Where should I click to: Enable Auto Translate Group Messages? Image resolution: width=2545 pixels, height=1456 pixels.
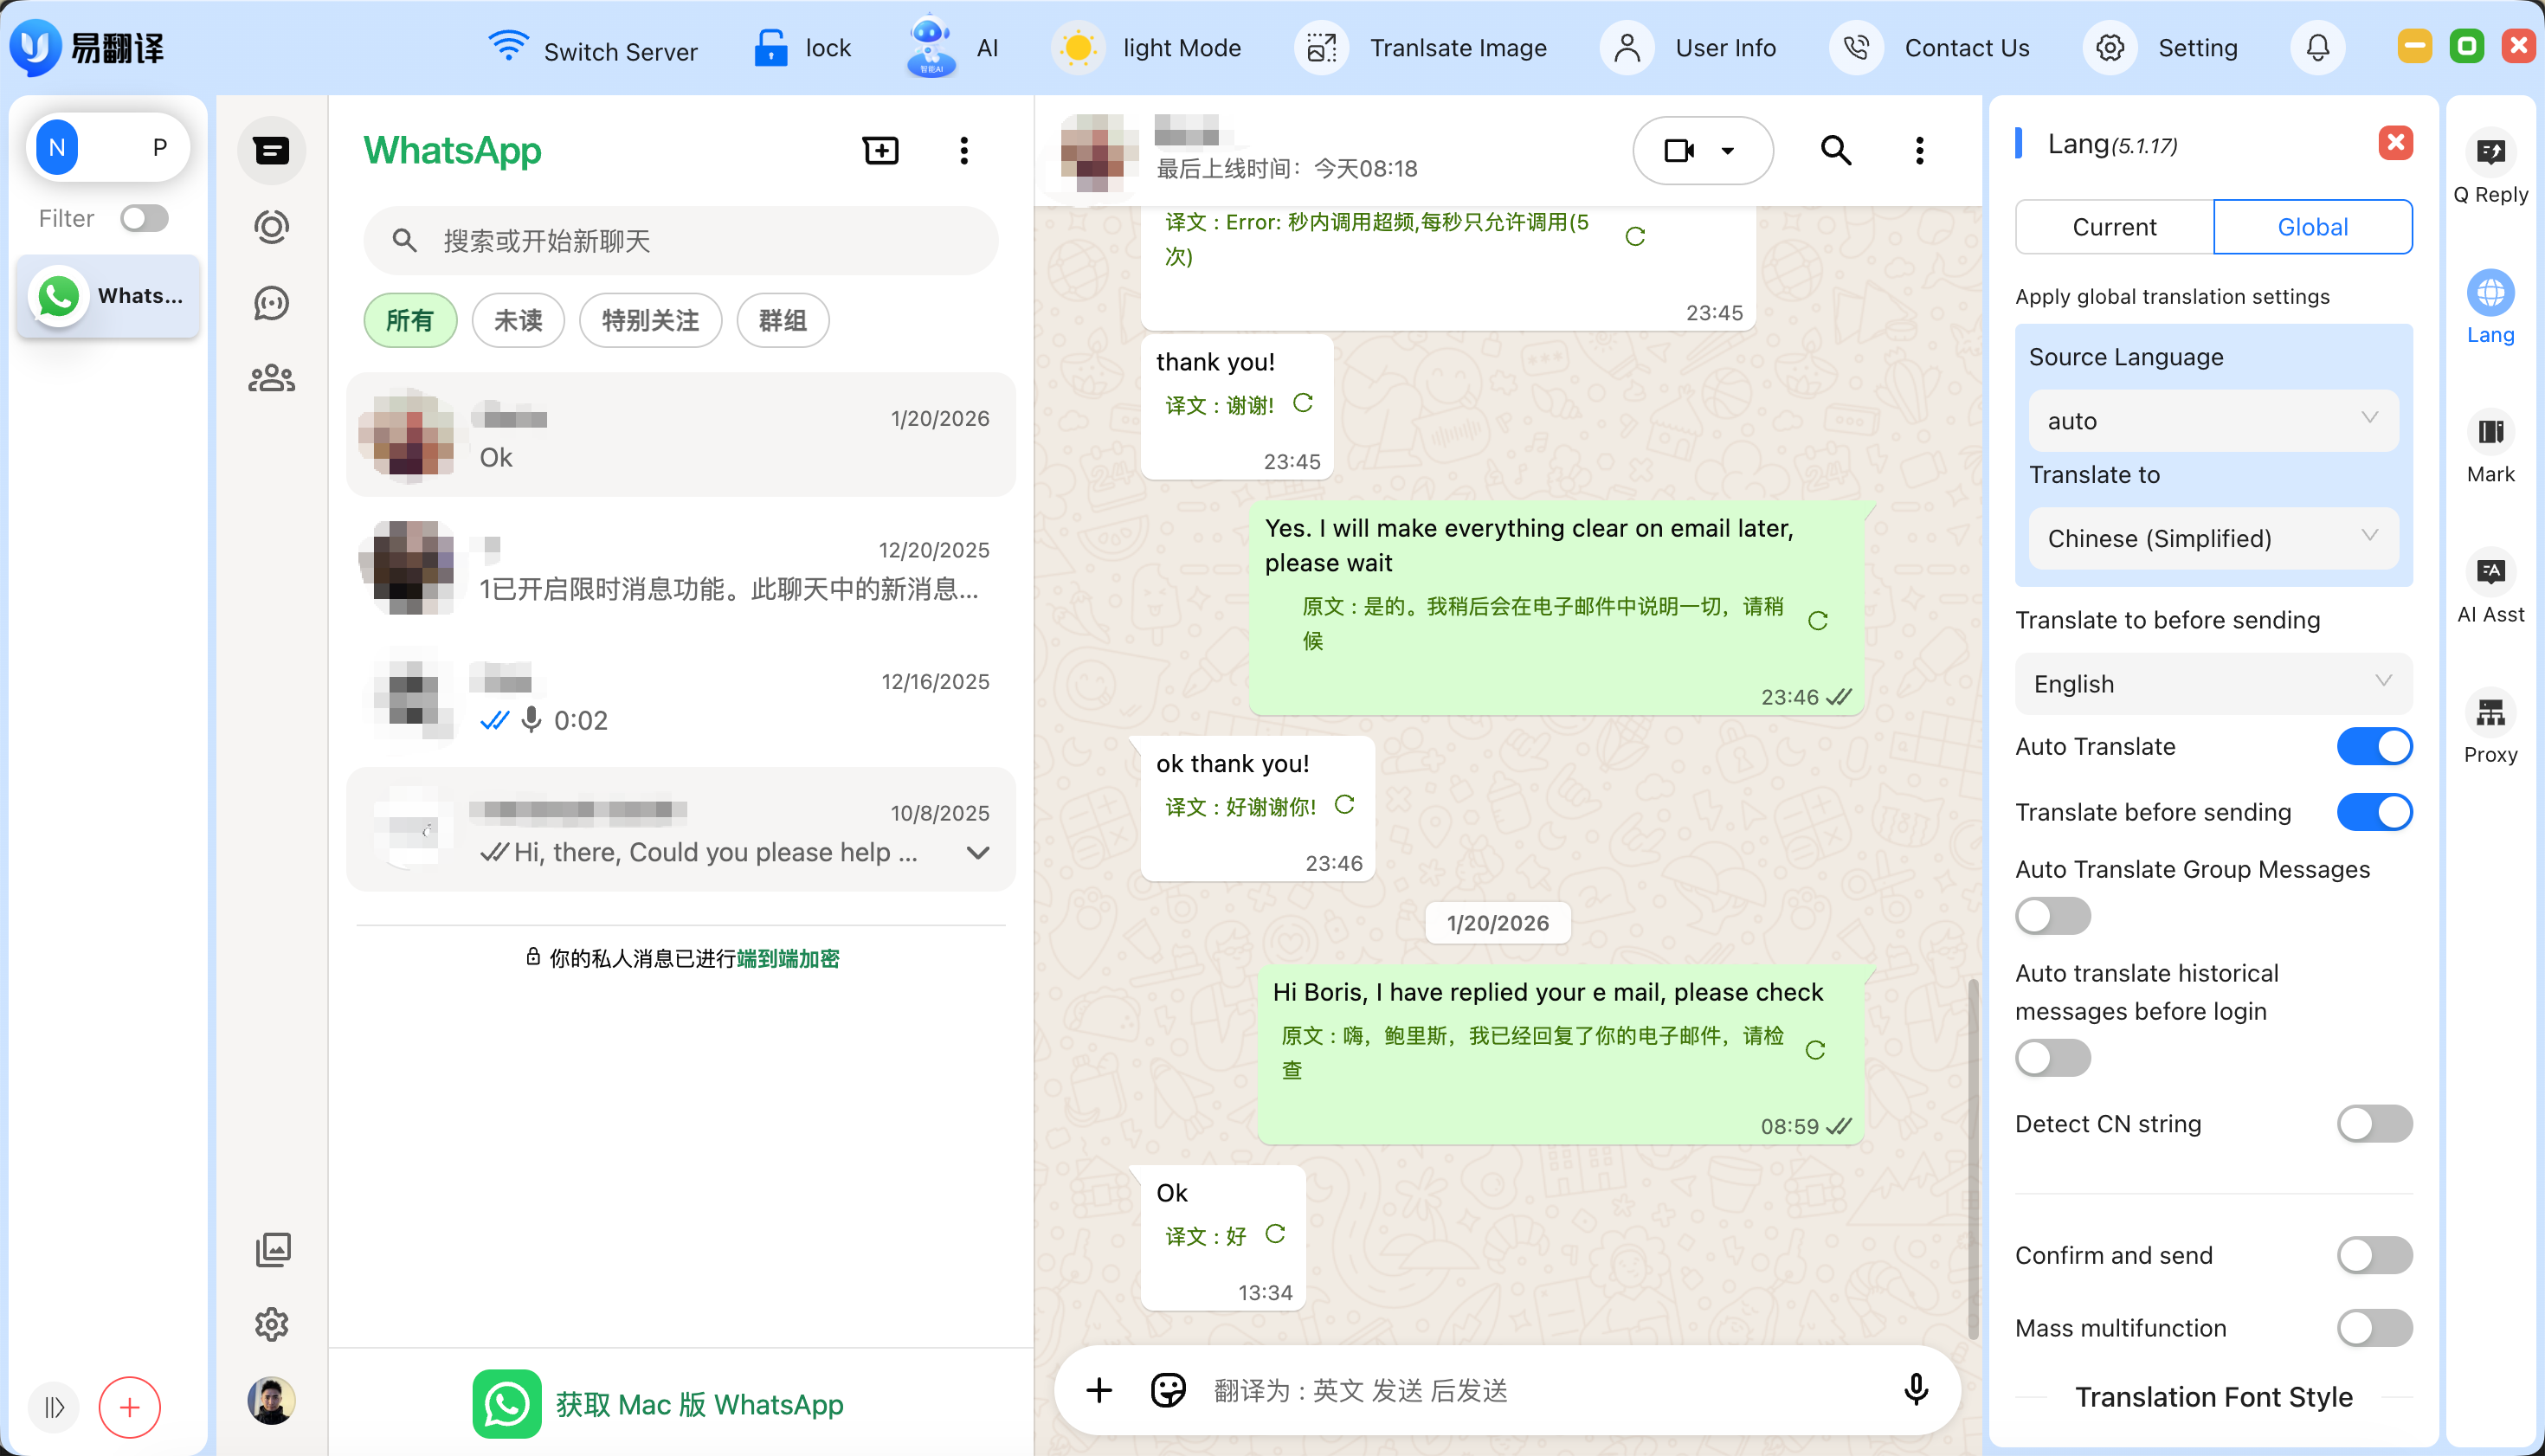click(2052, 915)
